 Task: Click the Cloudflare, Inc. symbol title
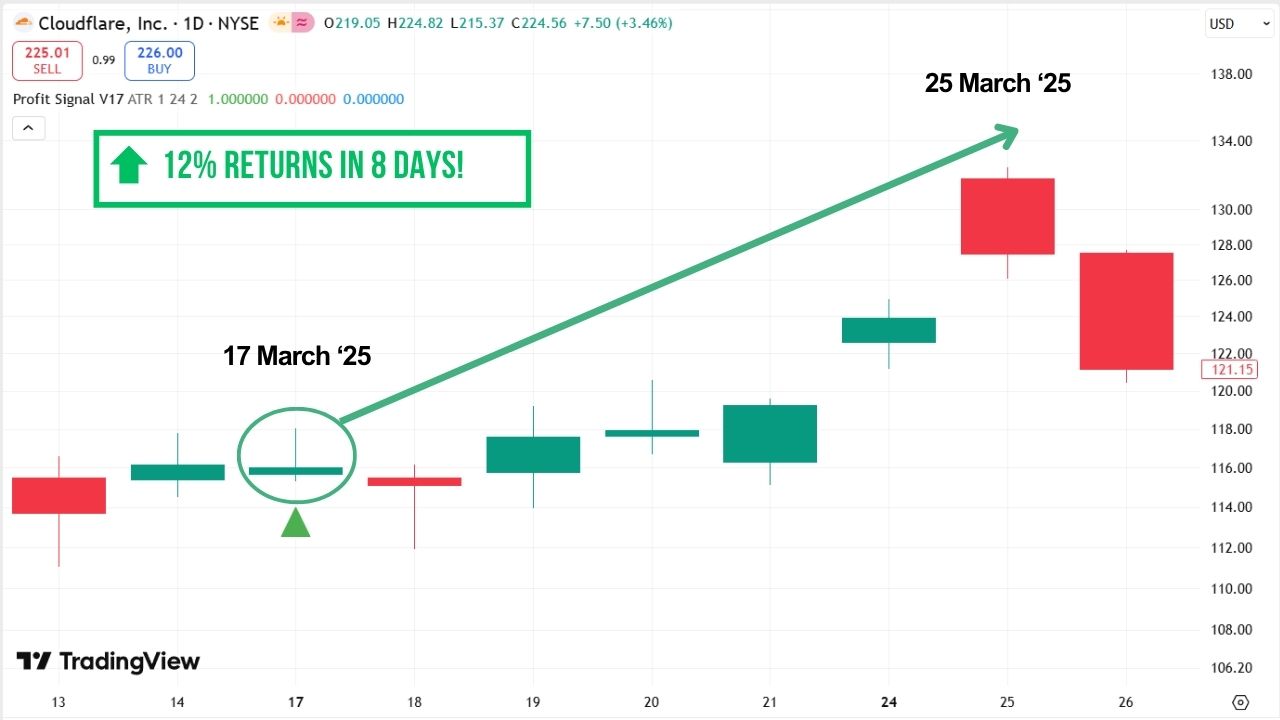(98, 23)
